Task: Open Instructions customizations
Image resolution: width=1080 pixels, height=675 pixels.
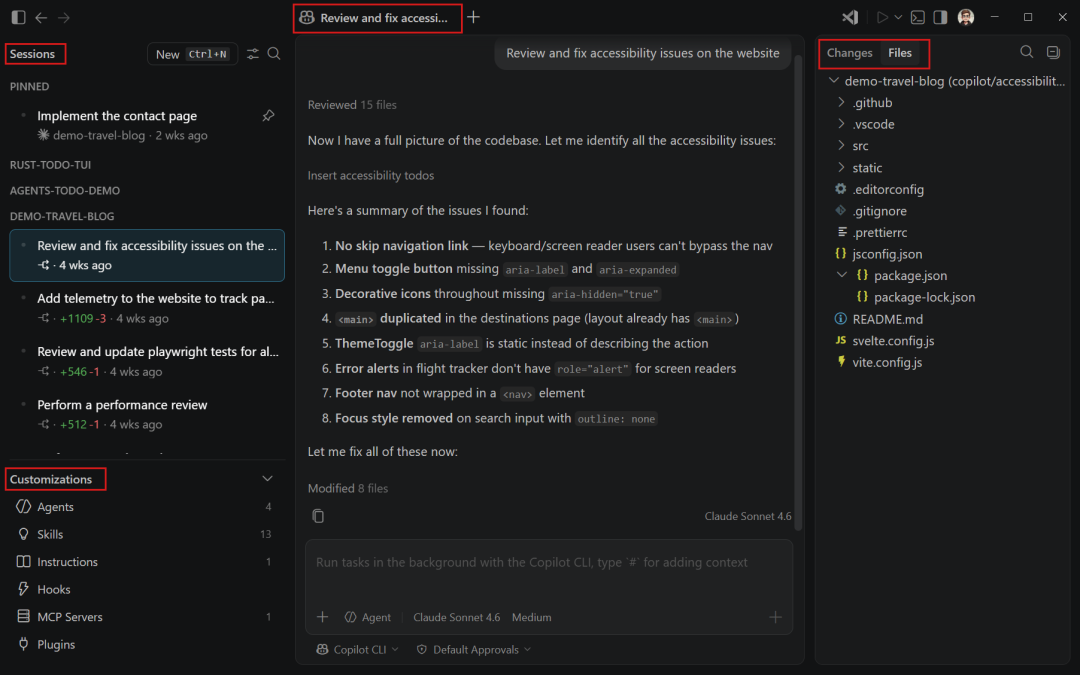Action: [143, 562]
